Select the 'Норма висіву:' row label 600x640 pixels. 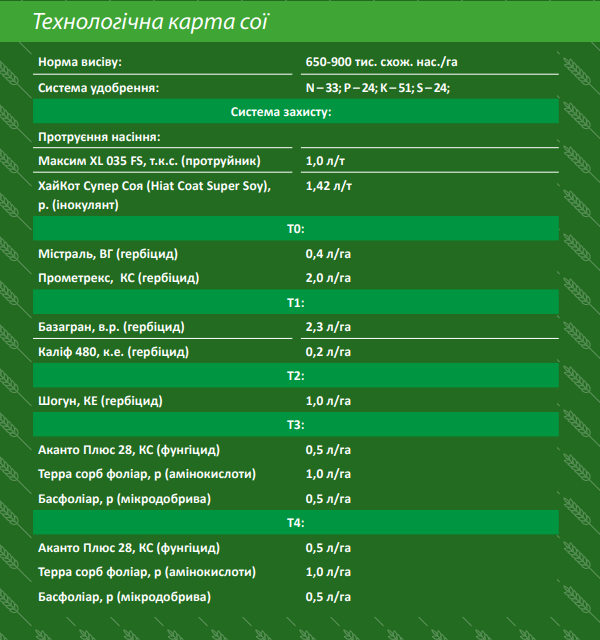(80, 62)
